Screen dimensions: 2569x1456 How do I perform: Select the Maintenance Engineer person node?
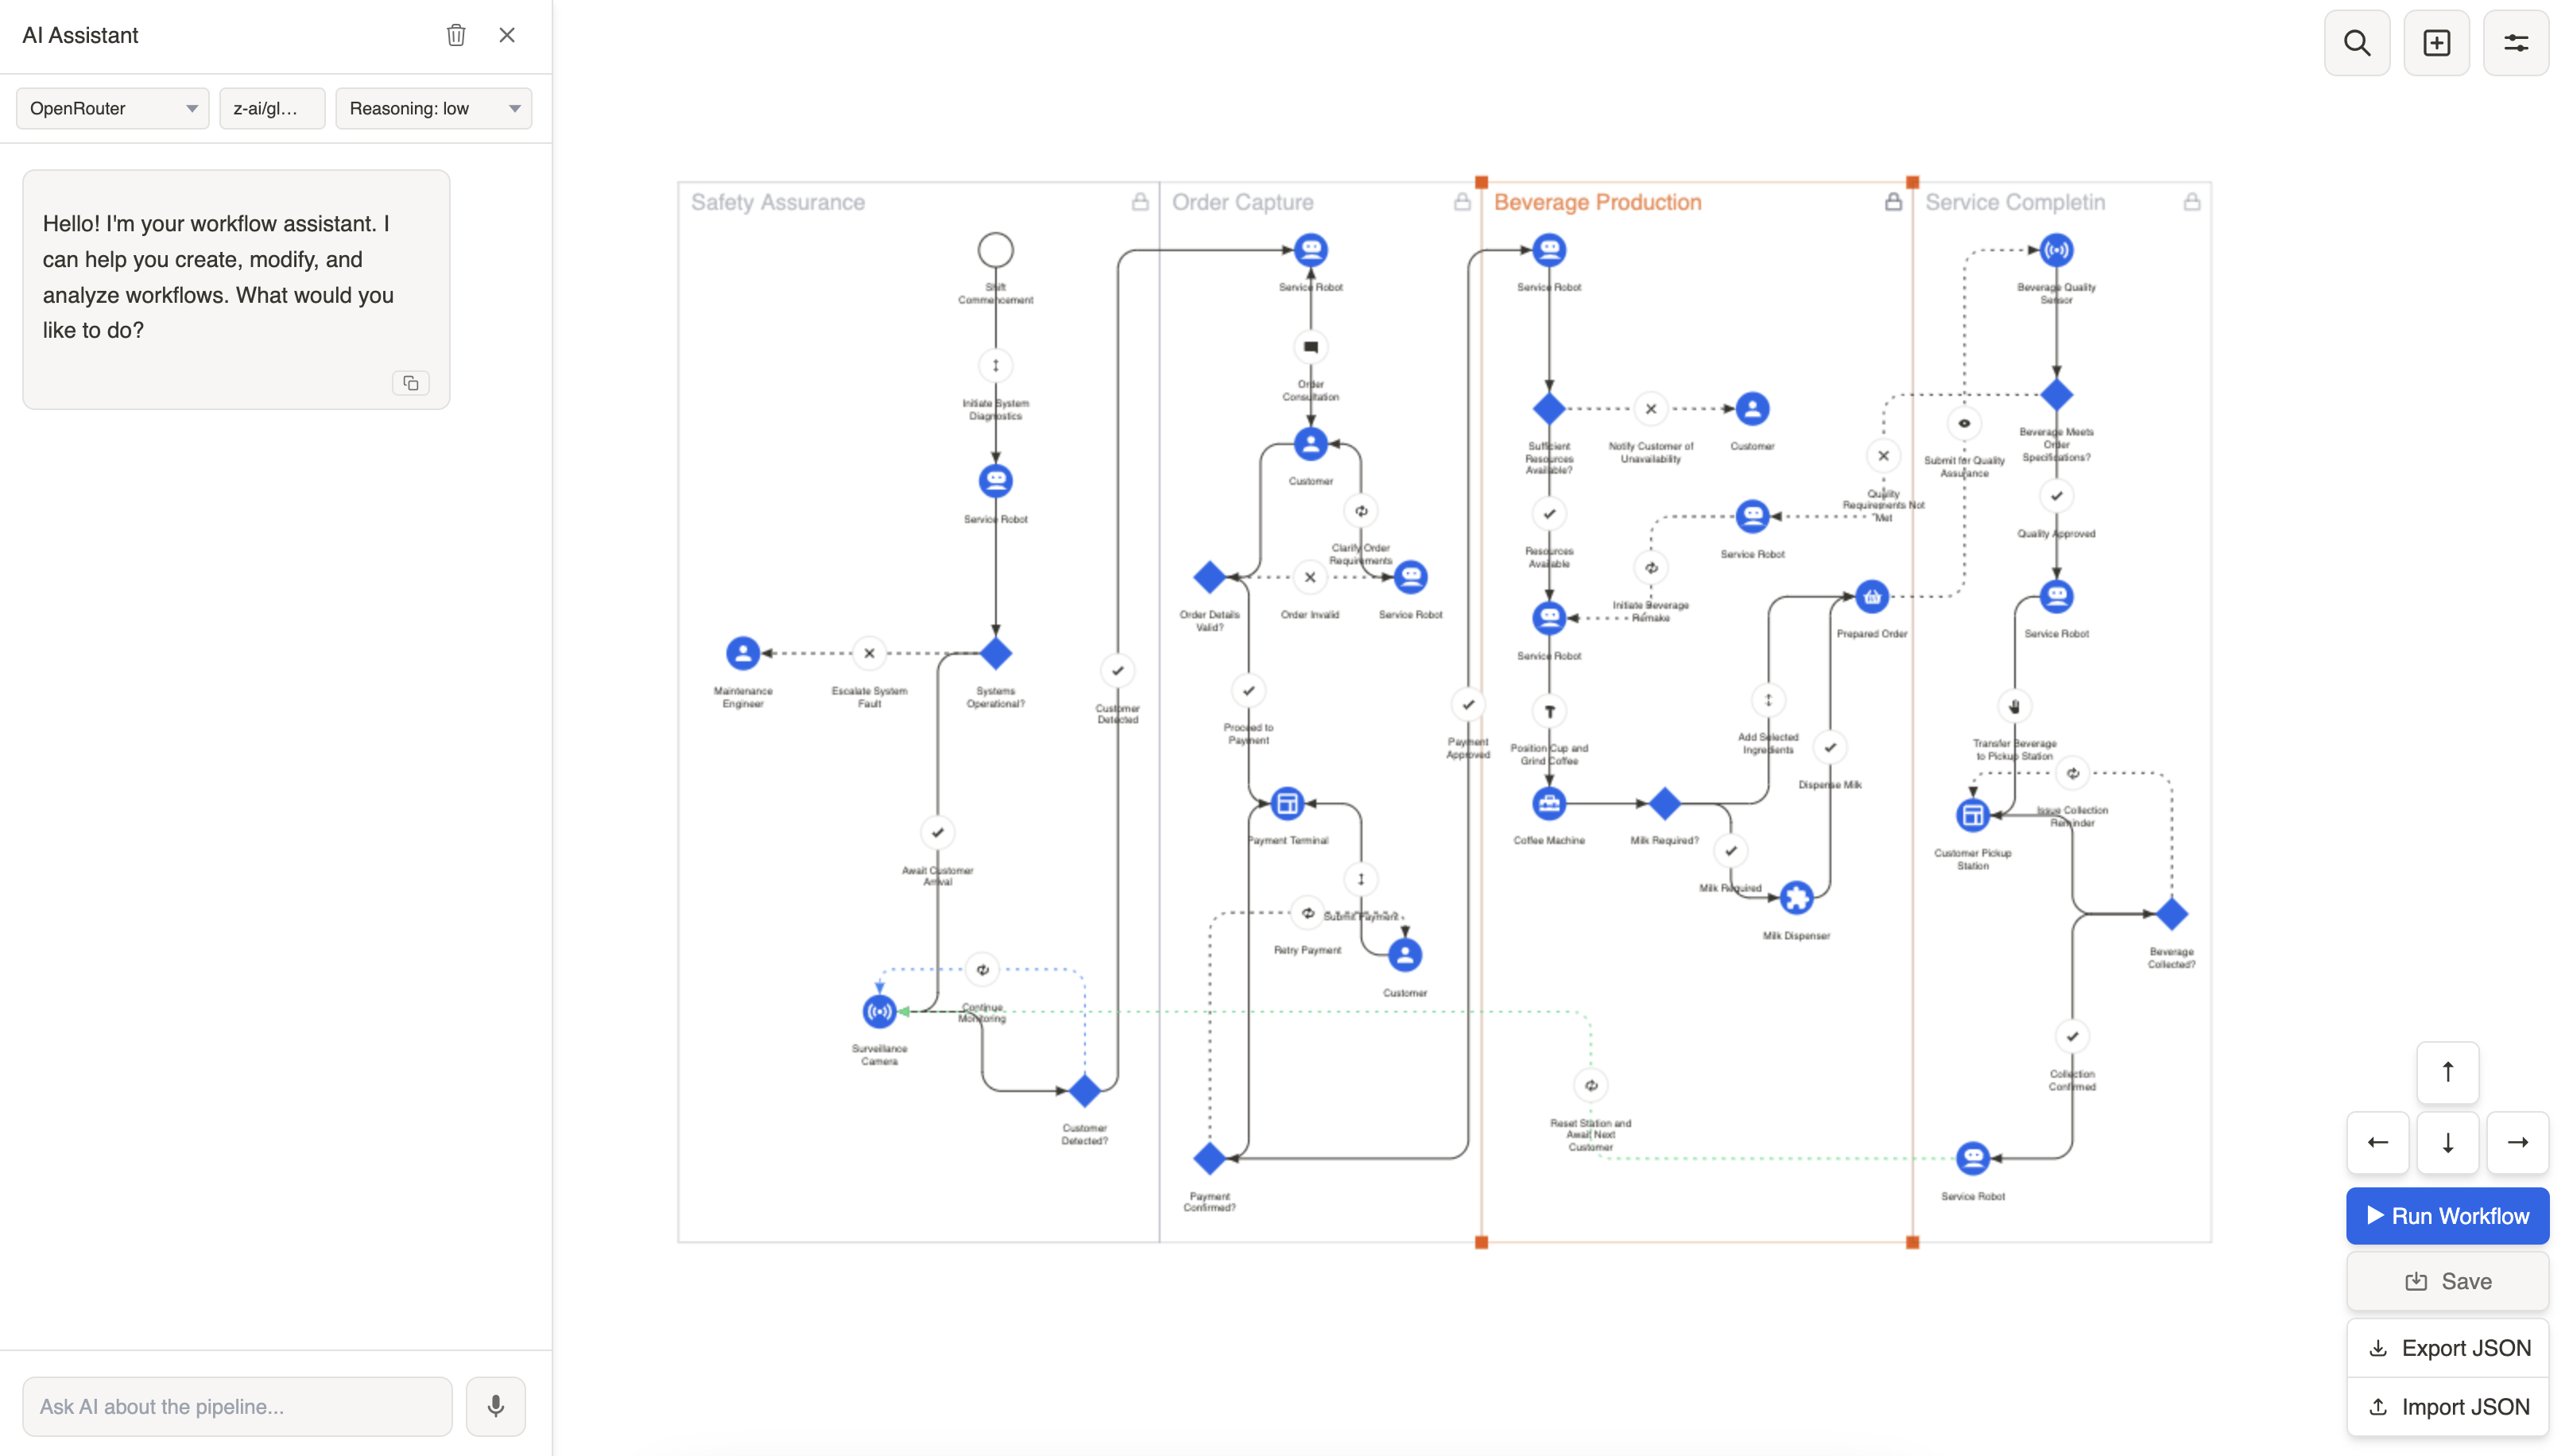(x=742, y=653)
